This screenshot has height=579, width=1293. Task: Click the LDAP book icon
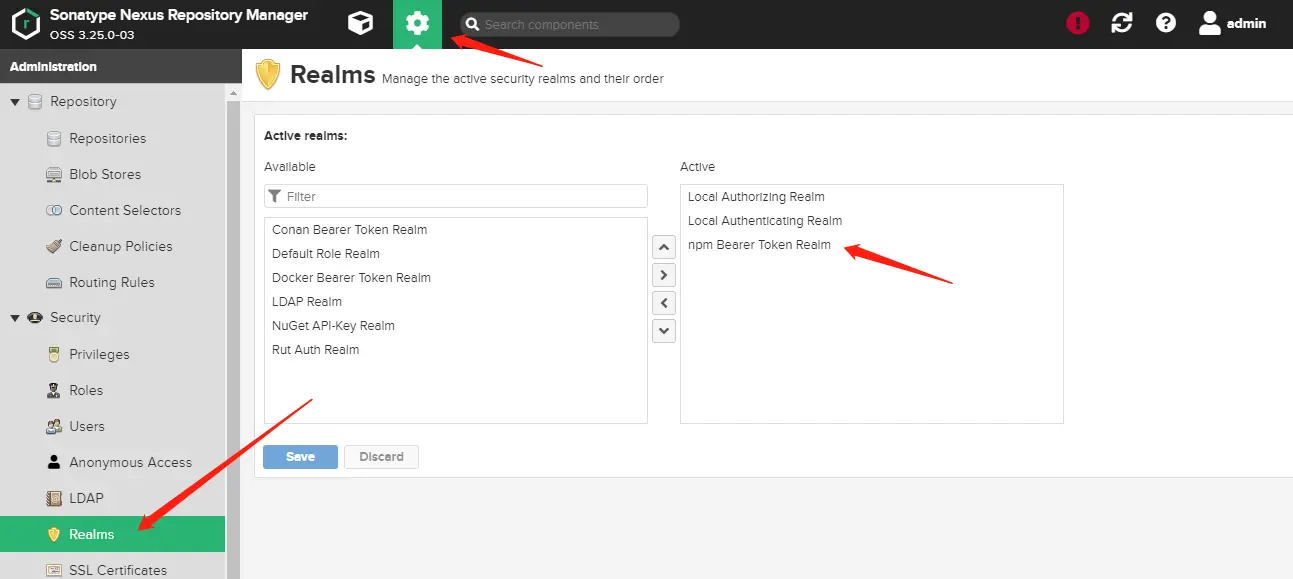(x=54, y=498)
